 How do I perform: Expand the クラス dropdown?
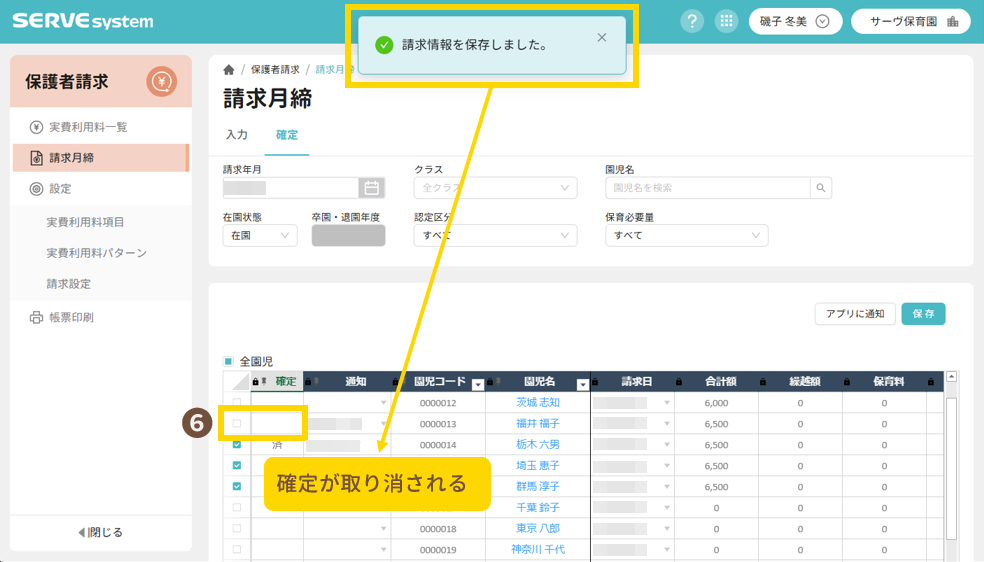coord(495,187)
